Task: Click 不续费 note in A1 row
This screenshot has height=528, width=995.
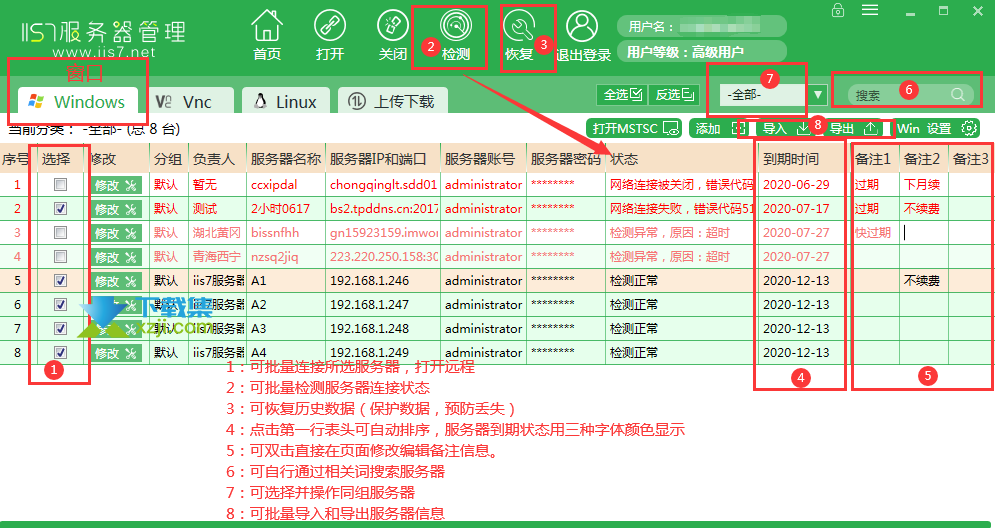Action: (922, 281)
